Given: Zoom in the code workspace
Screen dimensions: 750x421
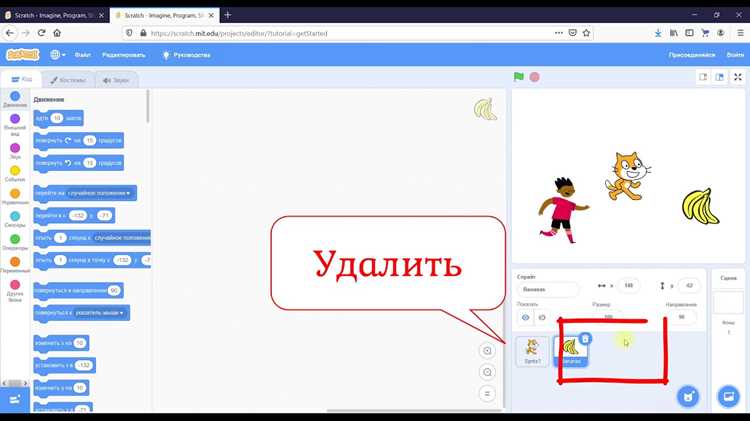Looking at the screenshot, I should coord(487,351).
